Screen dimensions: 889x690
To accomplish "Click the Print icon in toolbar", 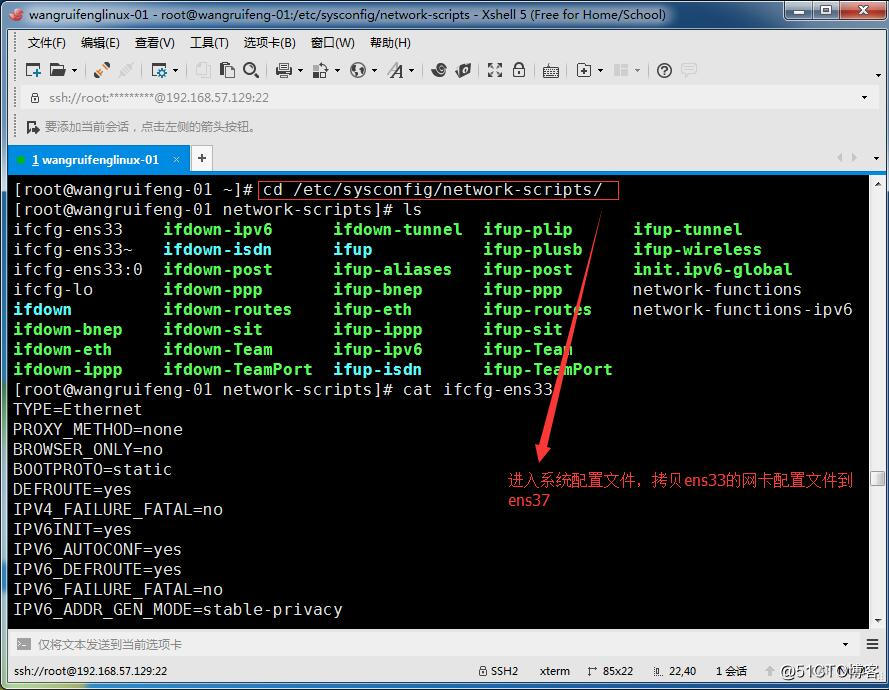I will pos(283,70).
